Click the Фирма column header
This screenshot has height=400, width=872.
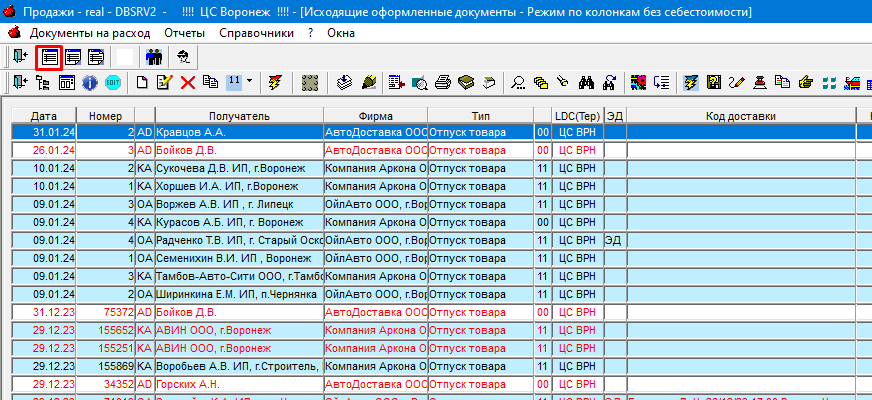pyautogui.click(x=376, y=116)
